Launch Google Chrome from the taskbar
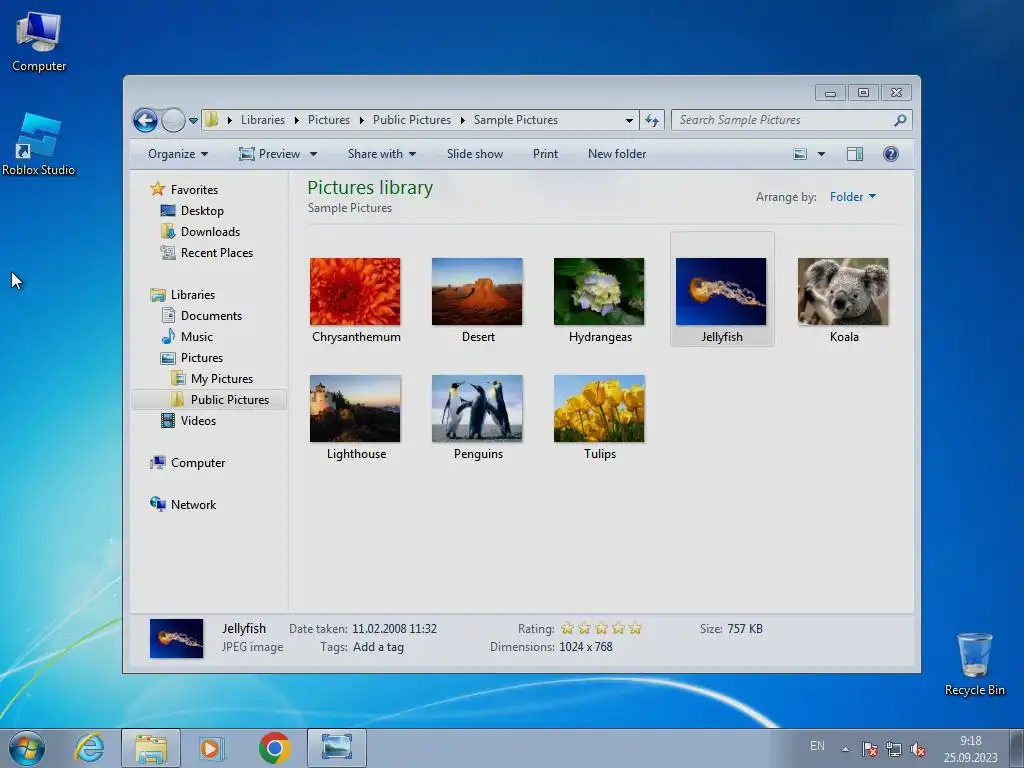The image size is (1024, 768). point(274,748)
